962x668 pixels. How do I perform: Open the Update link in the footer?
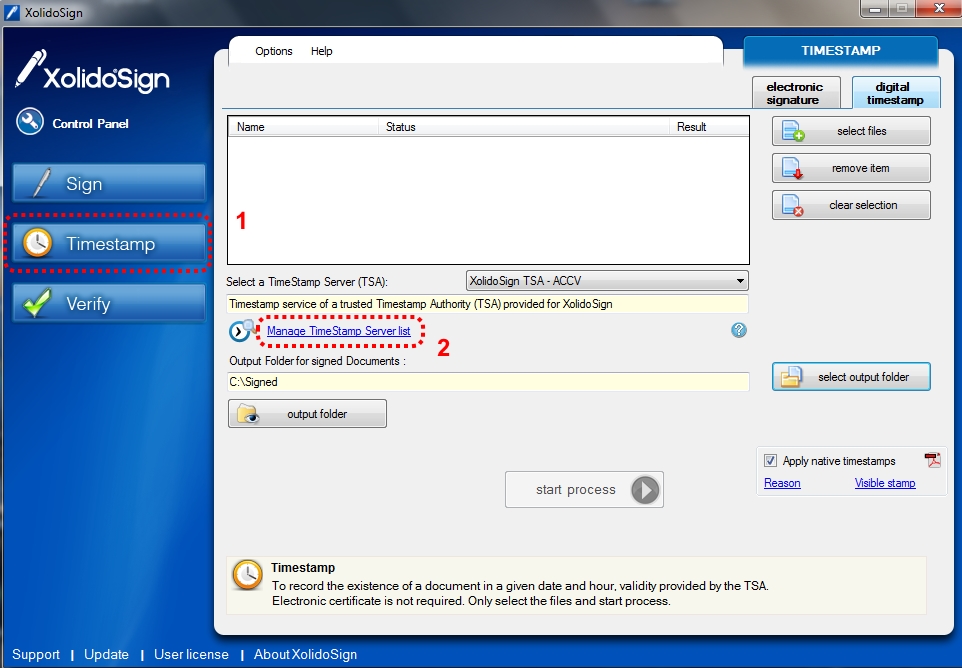pos(106,655)
